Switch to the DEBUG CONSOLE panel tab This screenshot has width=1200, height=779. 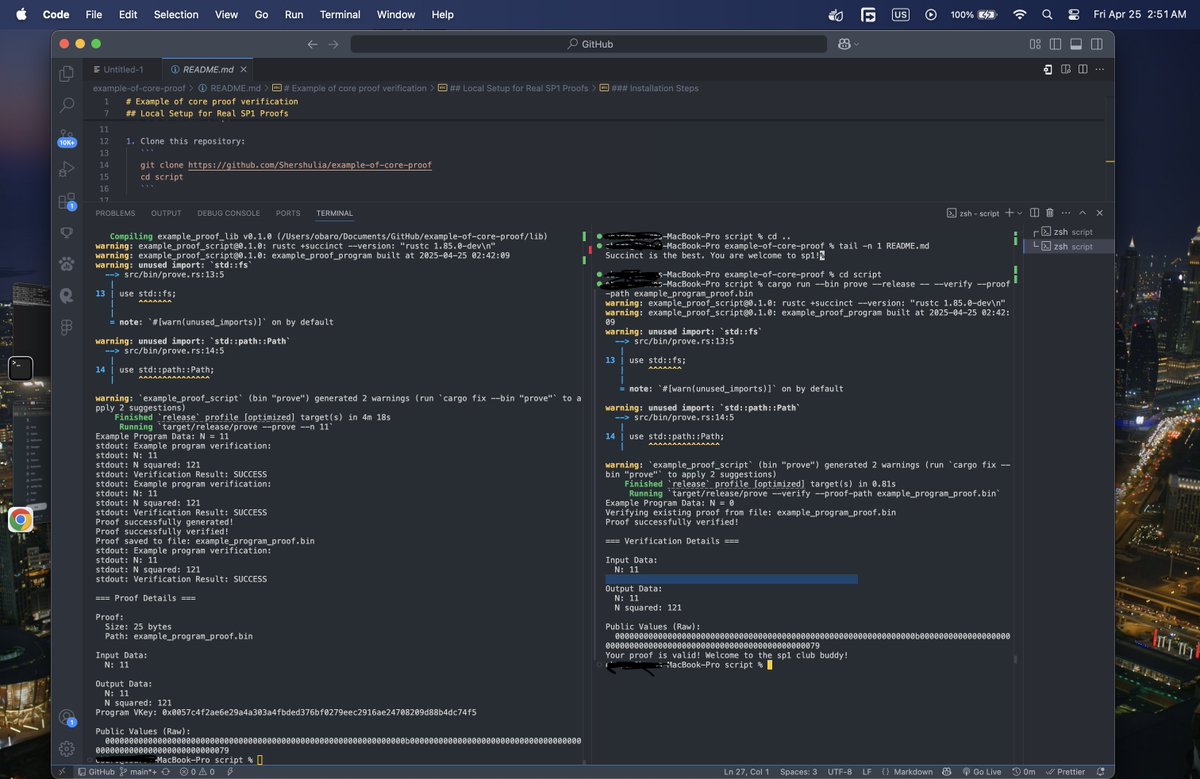228,213
